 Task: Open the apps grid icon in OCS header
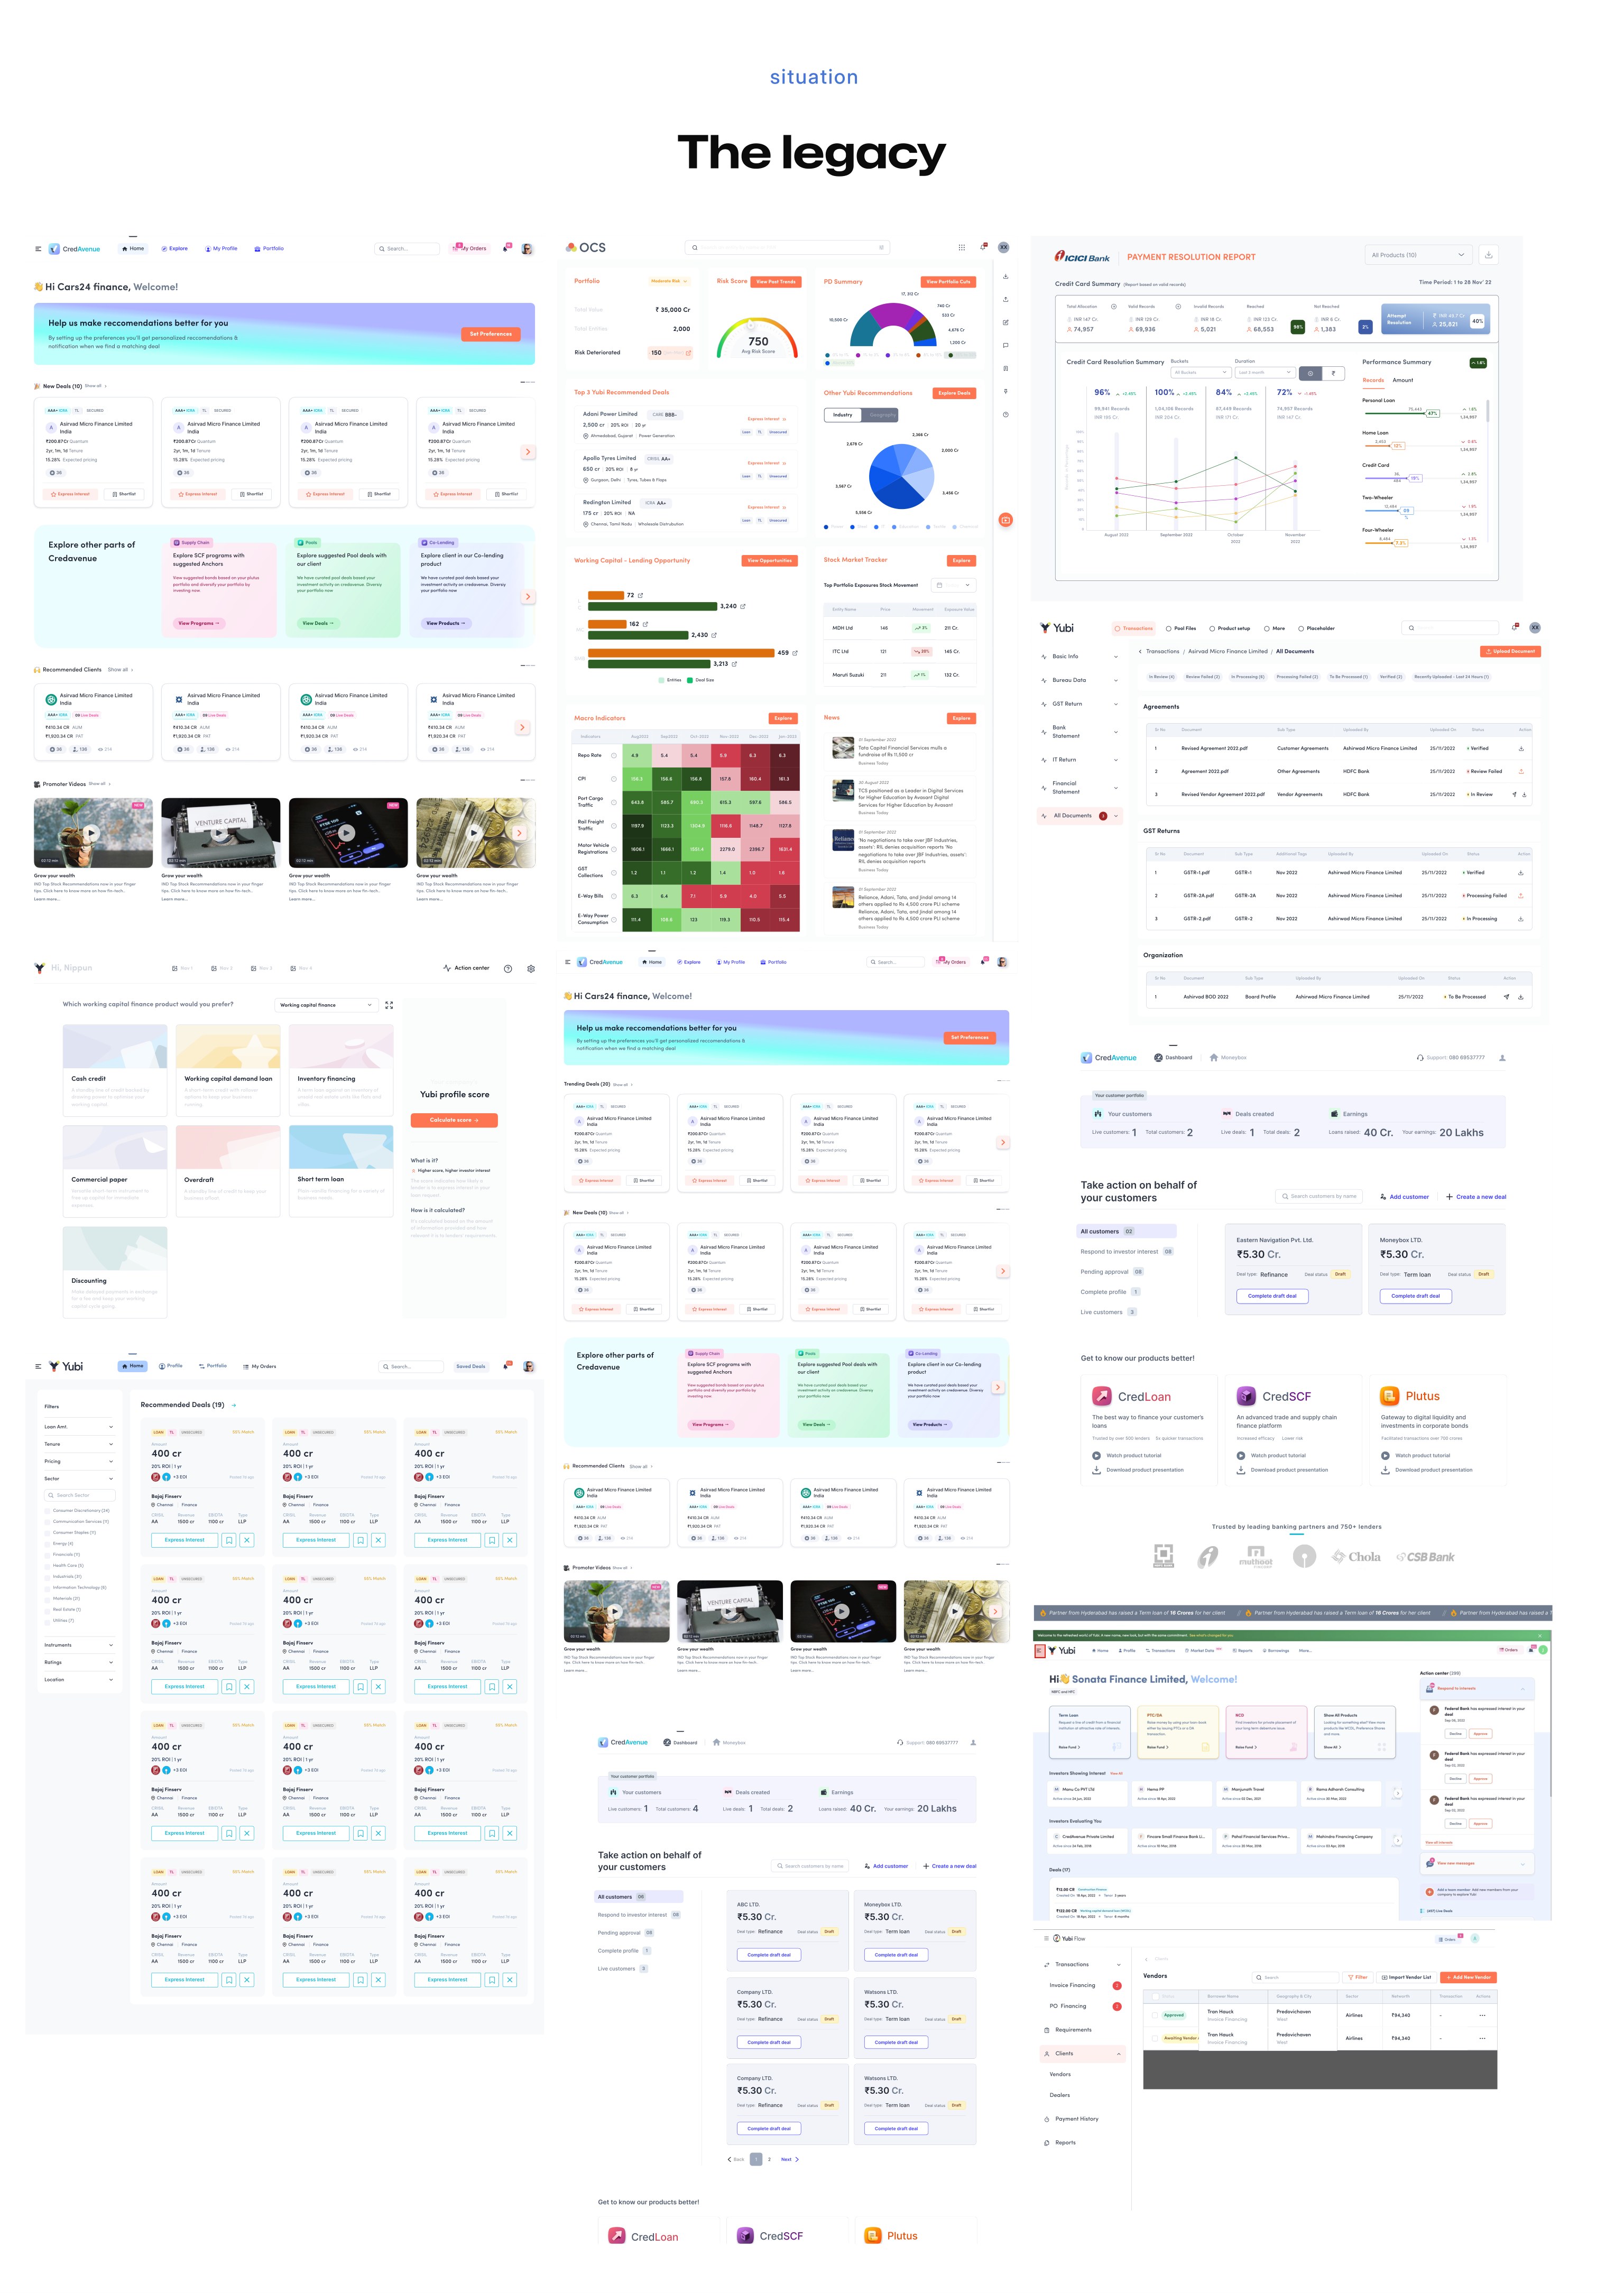(x=962, y=247)
